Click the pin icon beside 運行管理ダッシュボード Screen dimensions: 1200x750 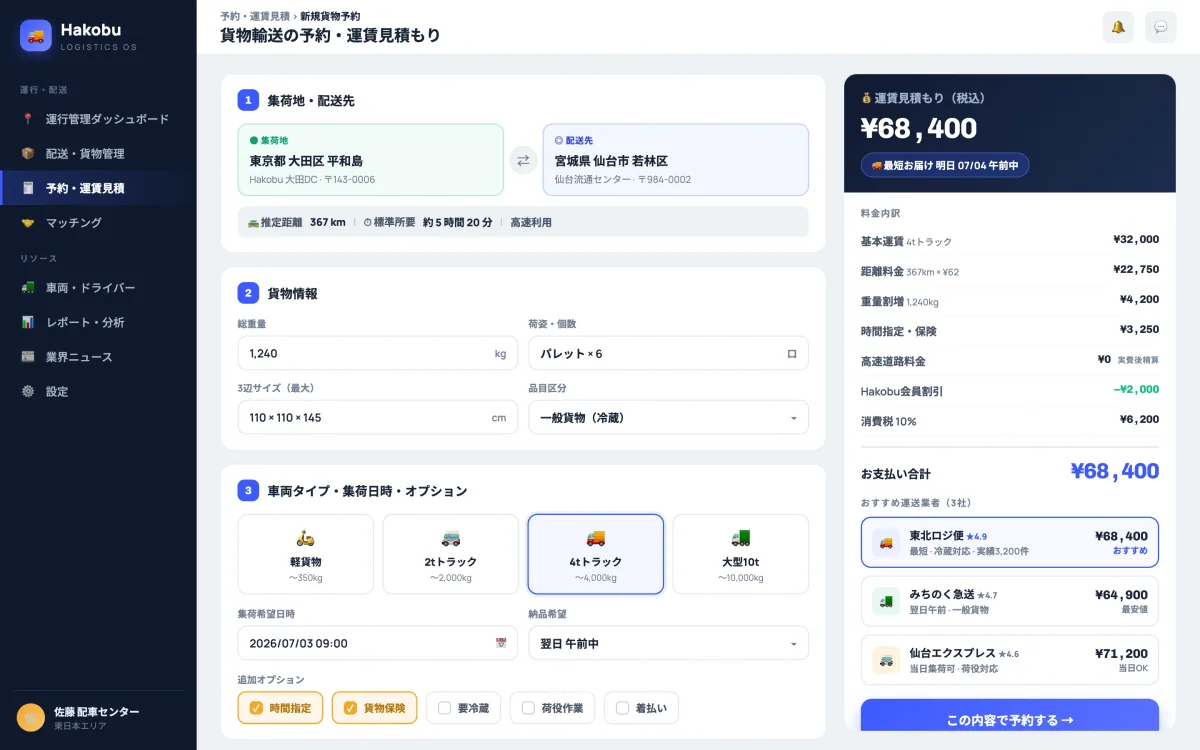28,119
